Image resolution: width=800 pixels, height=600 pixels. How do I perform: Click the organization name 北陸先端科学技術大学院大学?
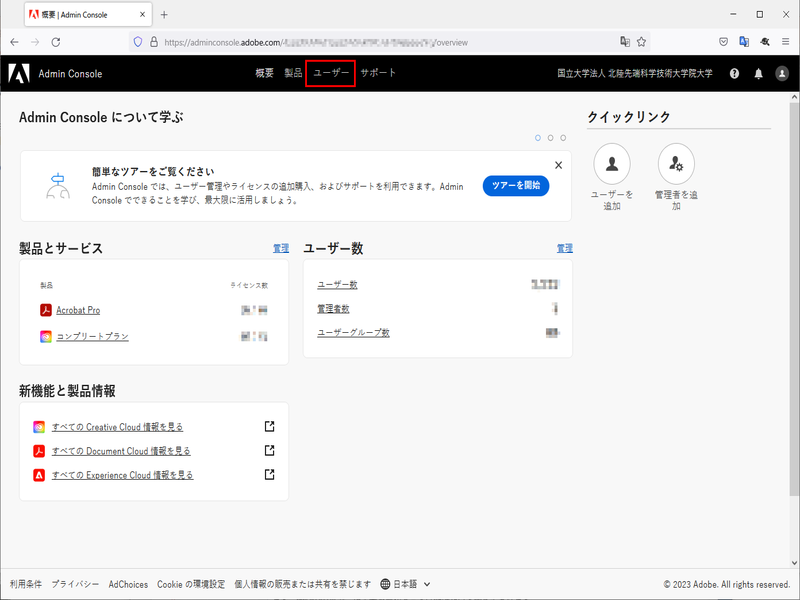[x=635, y=73]
